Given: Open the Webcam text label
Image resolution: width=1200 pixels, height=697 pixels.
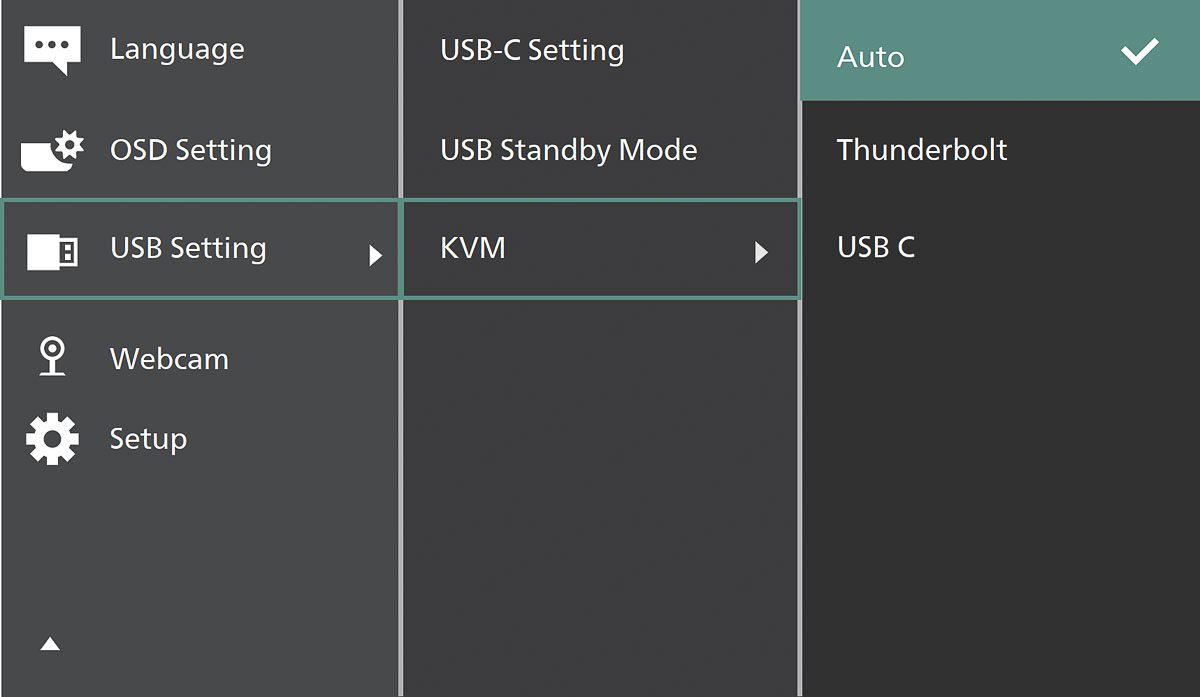Looking at the screenshot, I should [169, 359].
